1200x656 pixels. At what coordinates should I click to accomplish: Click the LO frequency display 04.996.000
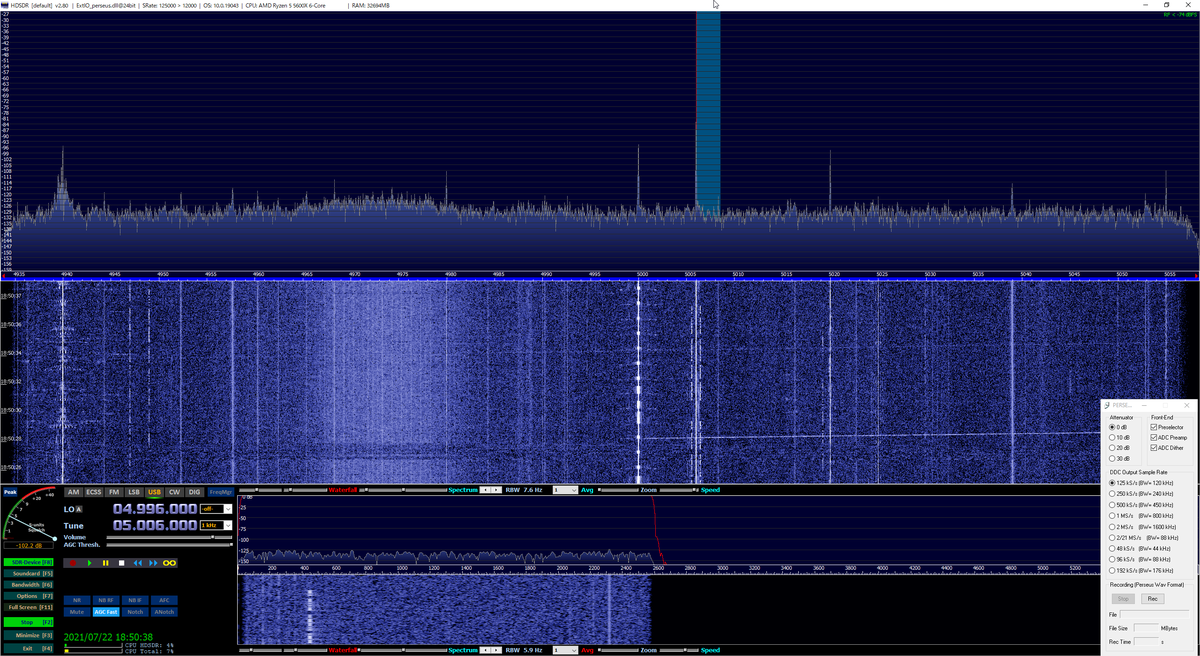[155, 509]
